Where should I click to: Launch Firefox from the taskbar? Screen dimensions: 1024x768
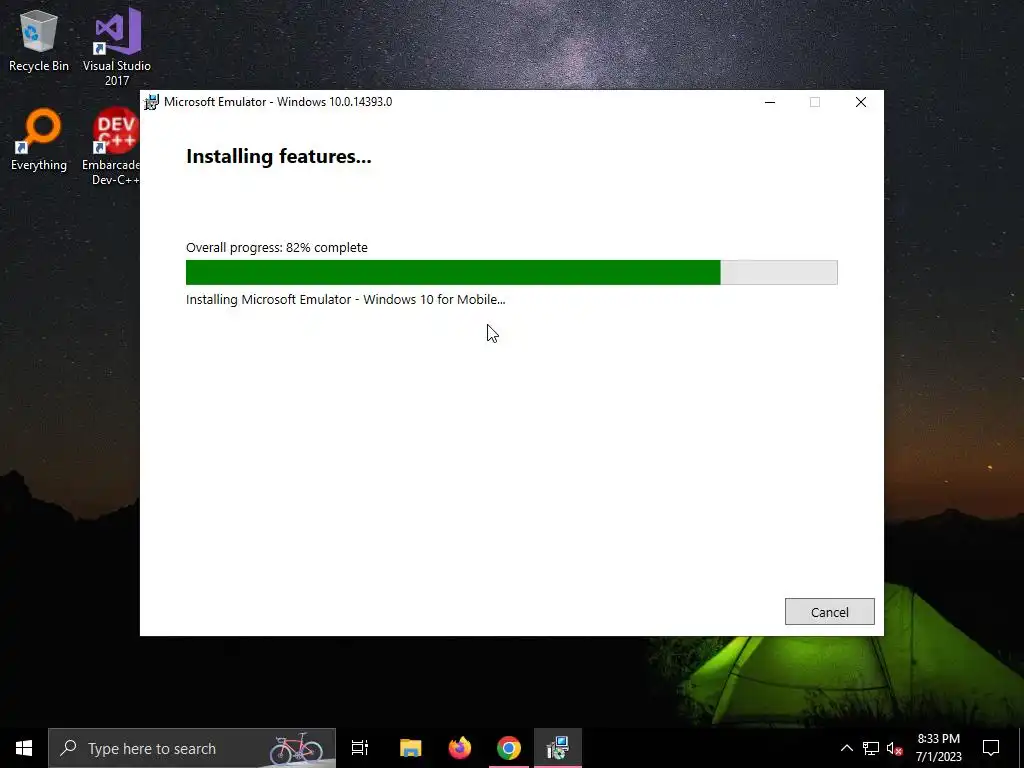pos(460,748)
